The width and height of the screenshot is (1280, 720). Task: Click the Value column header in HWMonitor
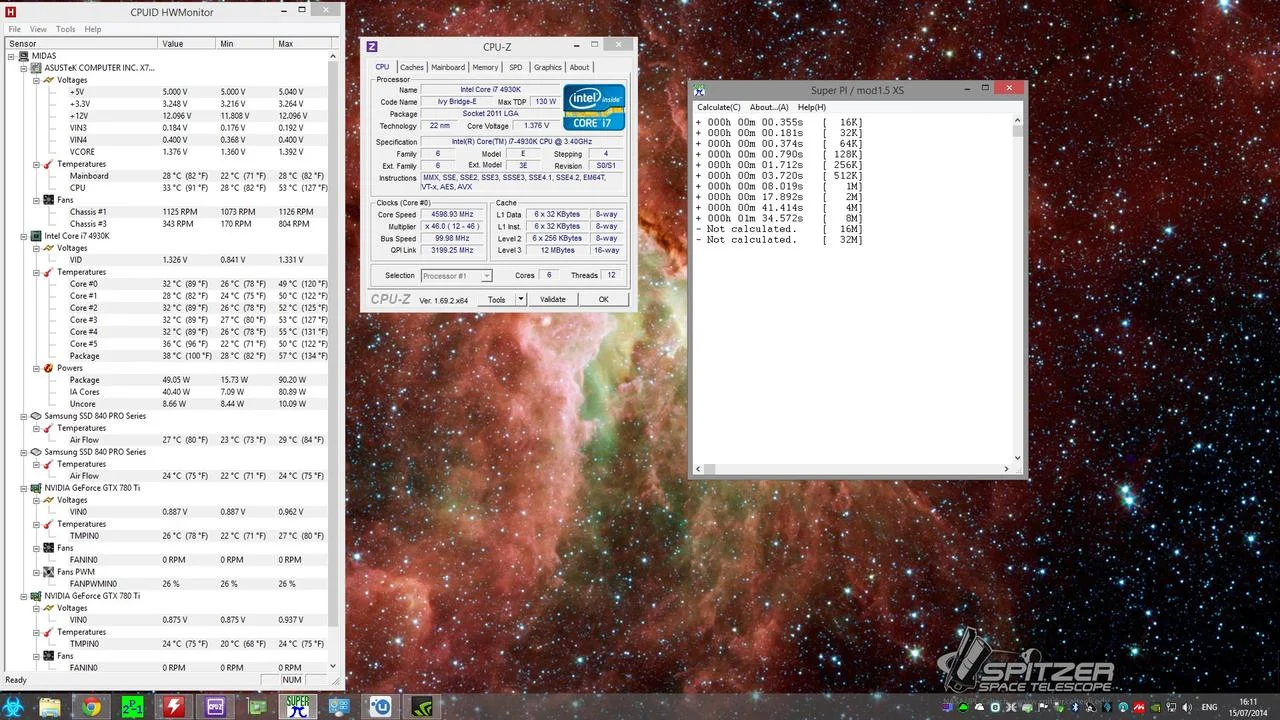coord(187,44)
